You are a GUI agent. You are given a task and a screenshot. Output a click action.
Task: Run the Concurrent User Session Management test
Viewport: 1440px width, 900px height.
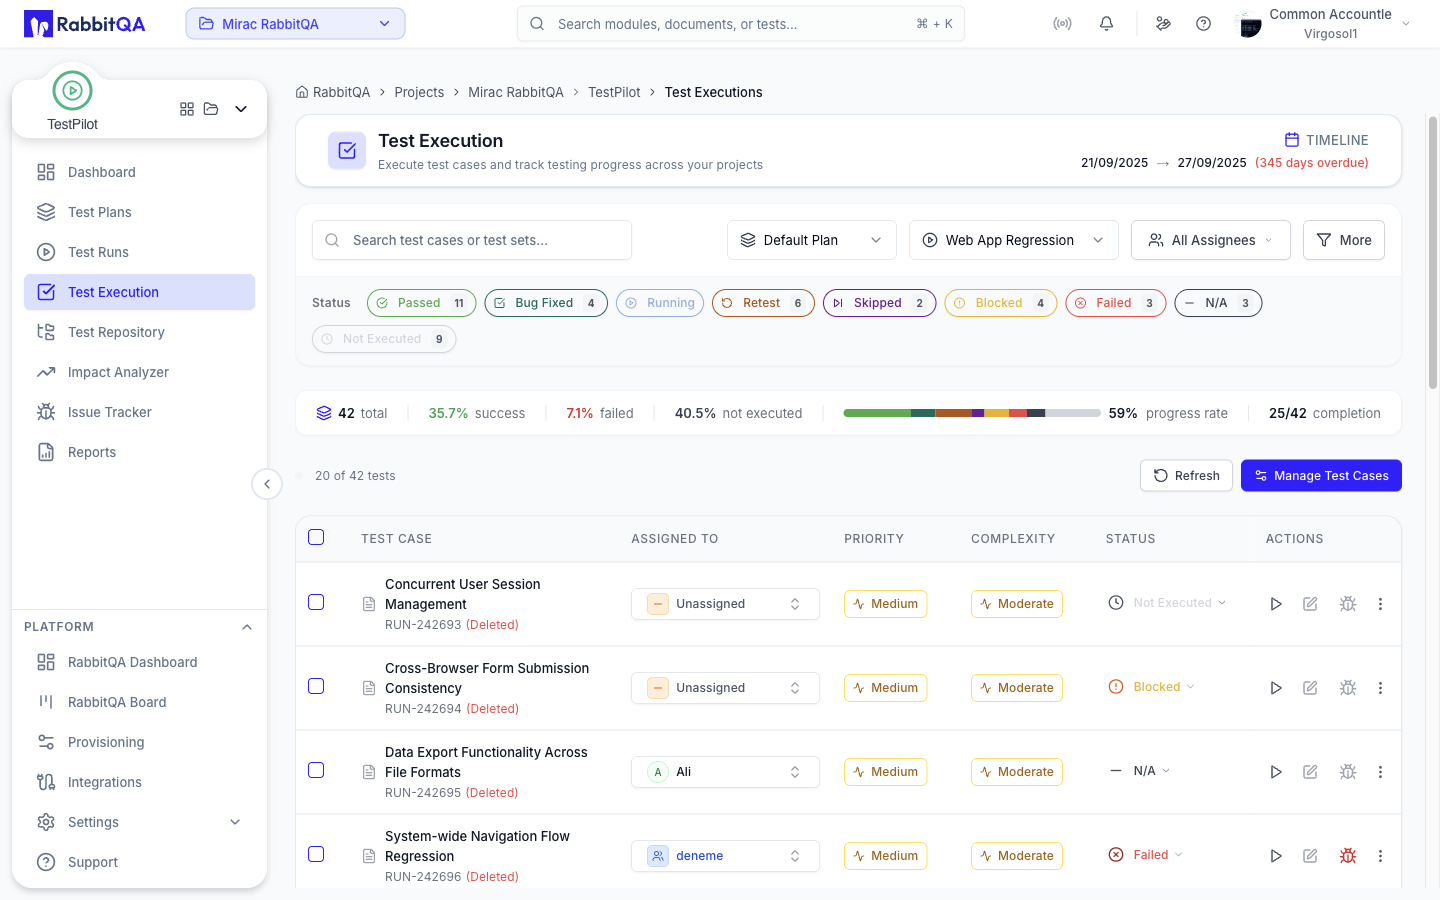coord(1276,604)
